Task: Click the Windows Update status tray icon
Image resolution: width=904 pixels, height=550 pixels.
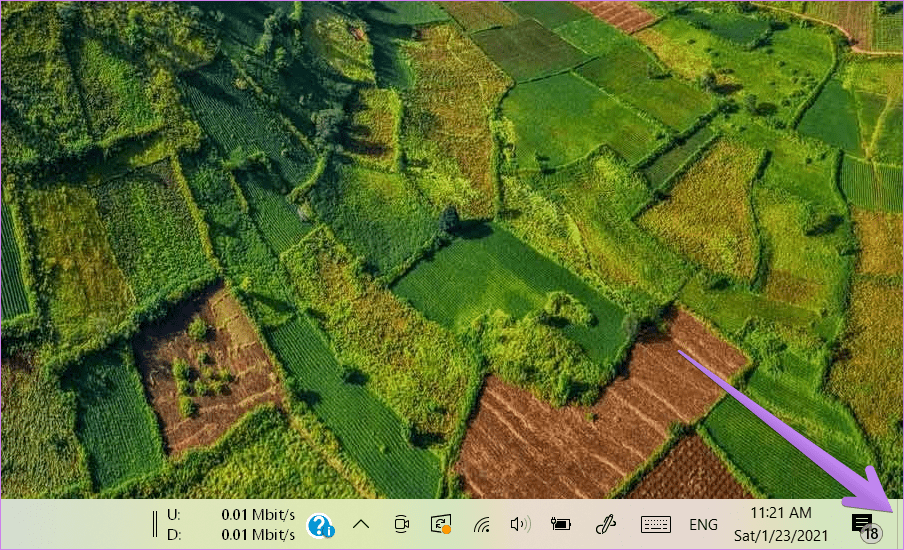Action: pyautogui.click(x=441, y=524)
